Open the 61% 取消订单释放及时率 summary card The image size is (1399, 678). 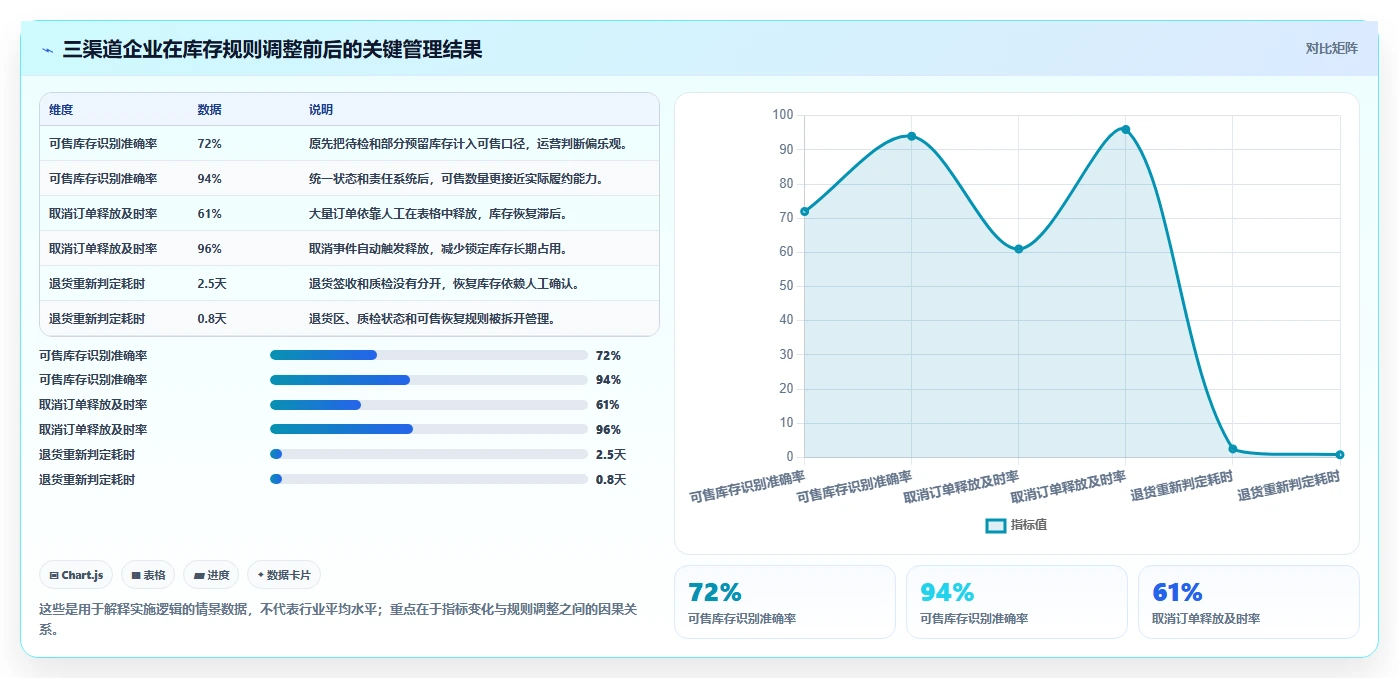point(1248,602)
